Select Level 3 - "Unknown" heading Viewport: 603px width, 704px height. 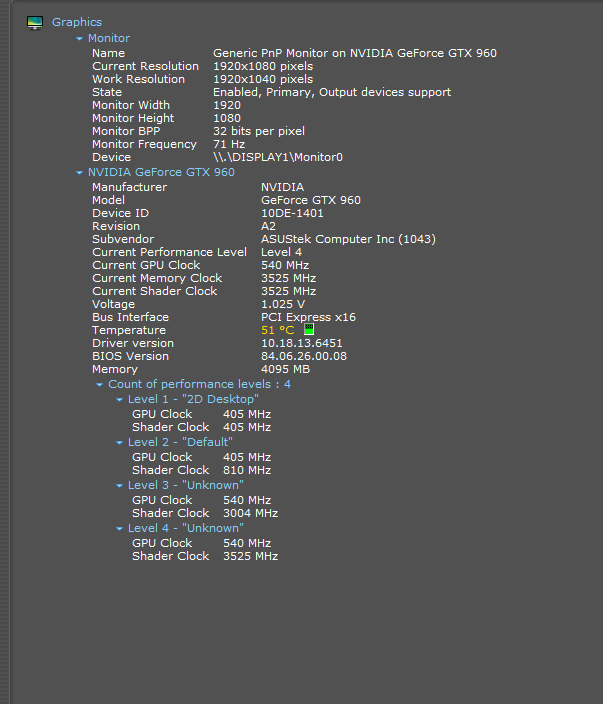(186, 485)
